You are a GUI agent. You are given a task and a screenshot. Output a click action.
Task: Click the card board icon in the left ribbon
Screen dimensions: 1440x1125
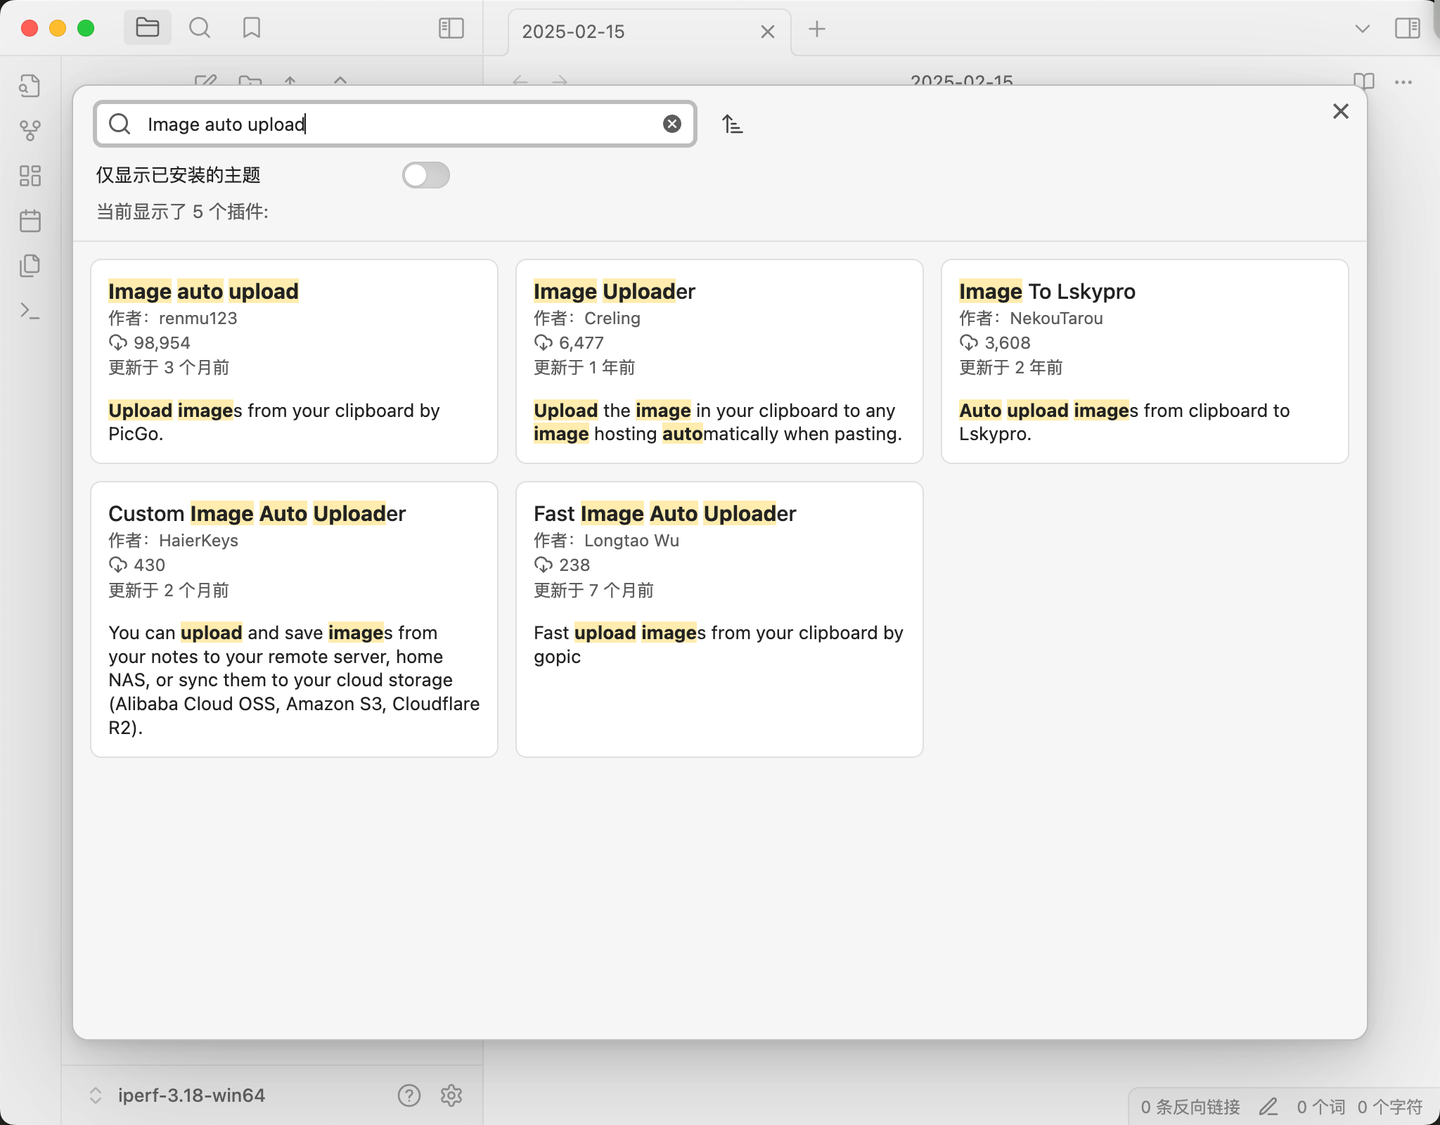pos(29,175)
